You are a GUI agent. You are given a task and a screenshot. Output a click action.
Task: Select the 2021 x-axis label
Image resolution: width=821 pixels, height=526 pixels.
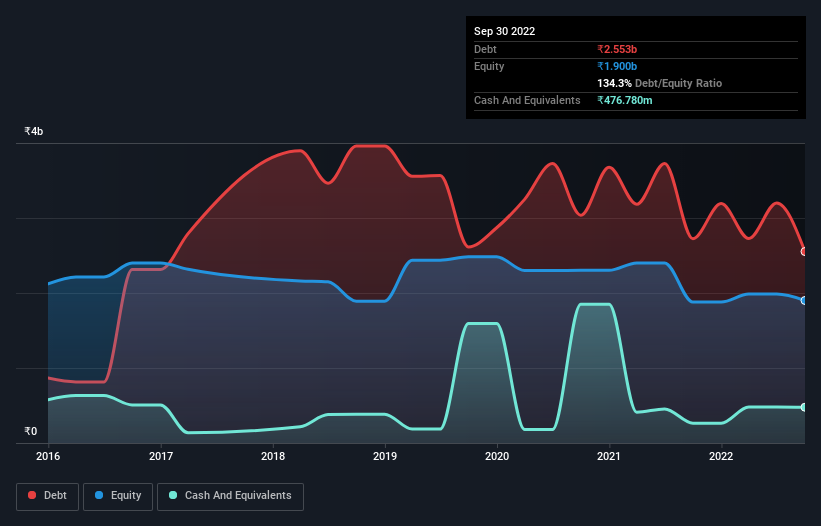click(609, 456)
